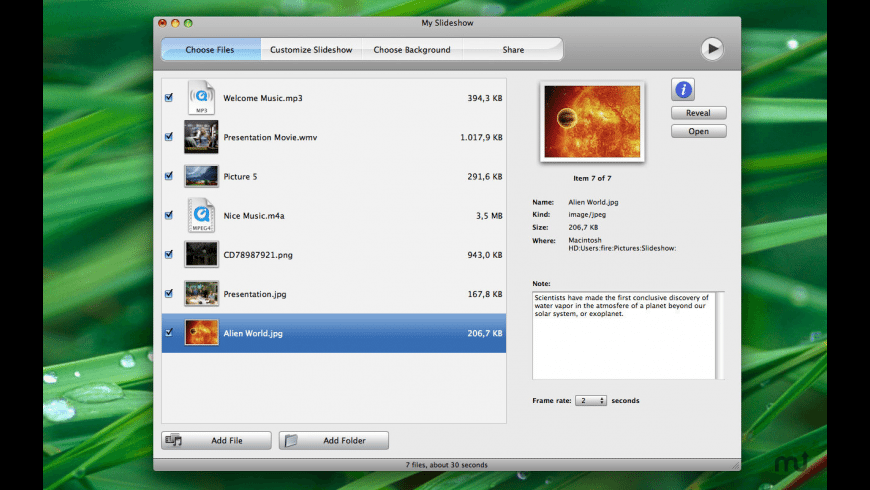The image size is (870, 490).
Task: Click the Presentation.jpg thumbnail
Action: [201, 294]
